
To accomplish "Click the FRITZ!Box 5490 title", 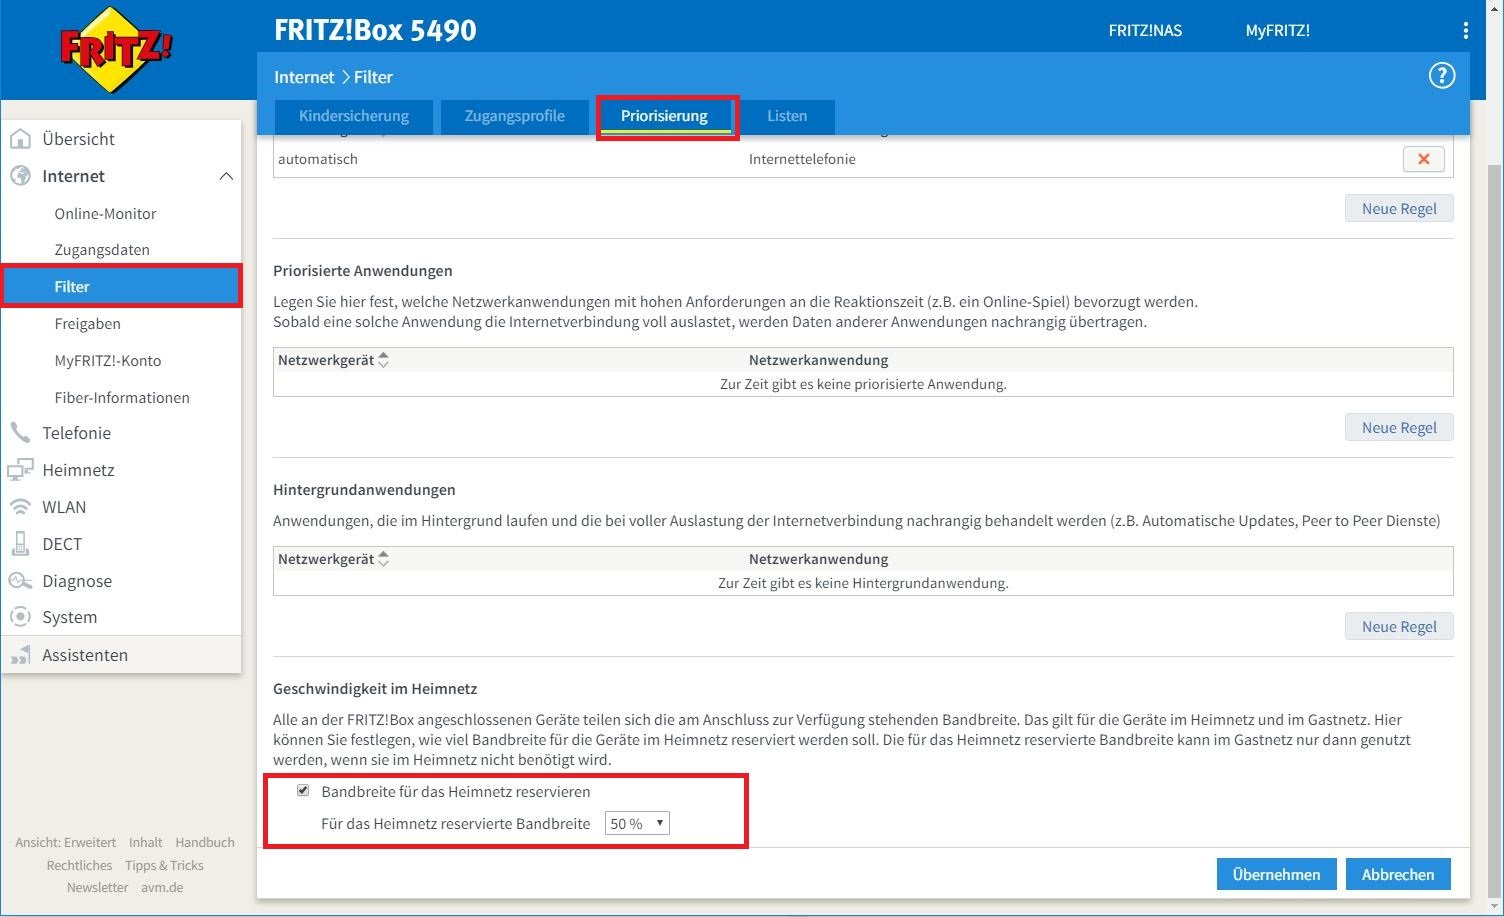I will [375, 30].
